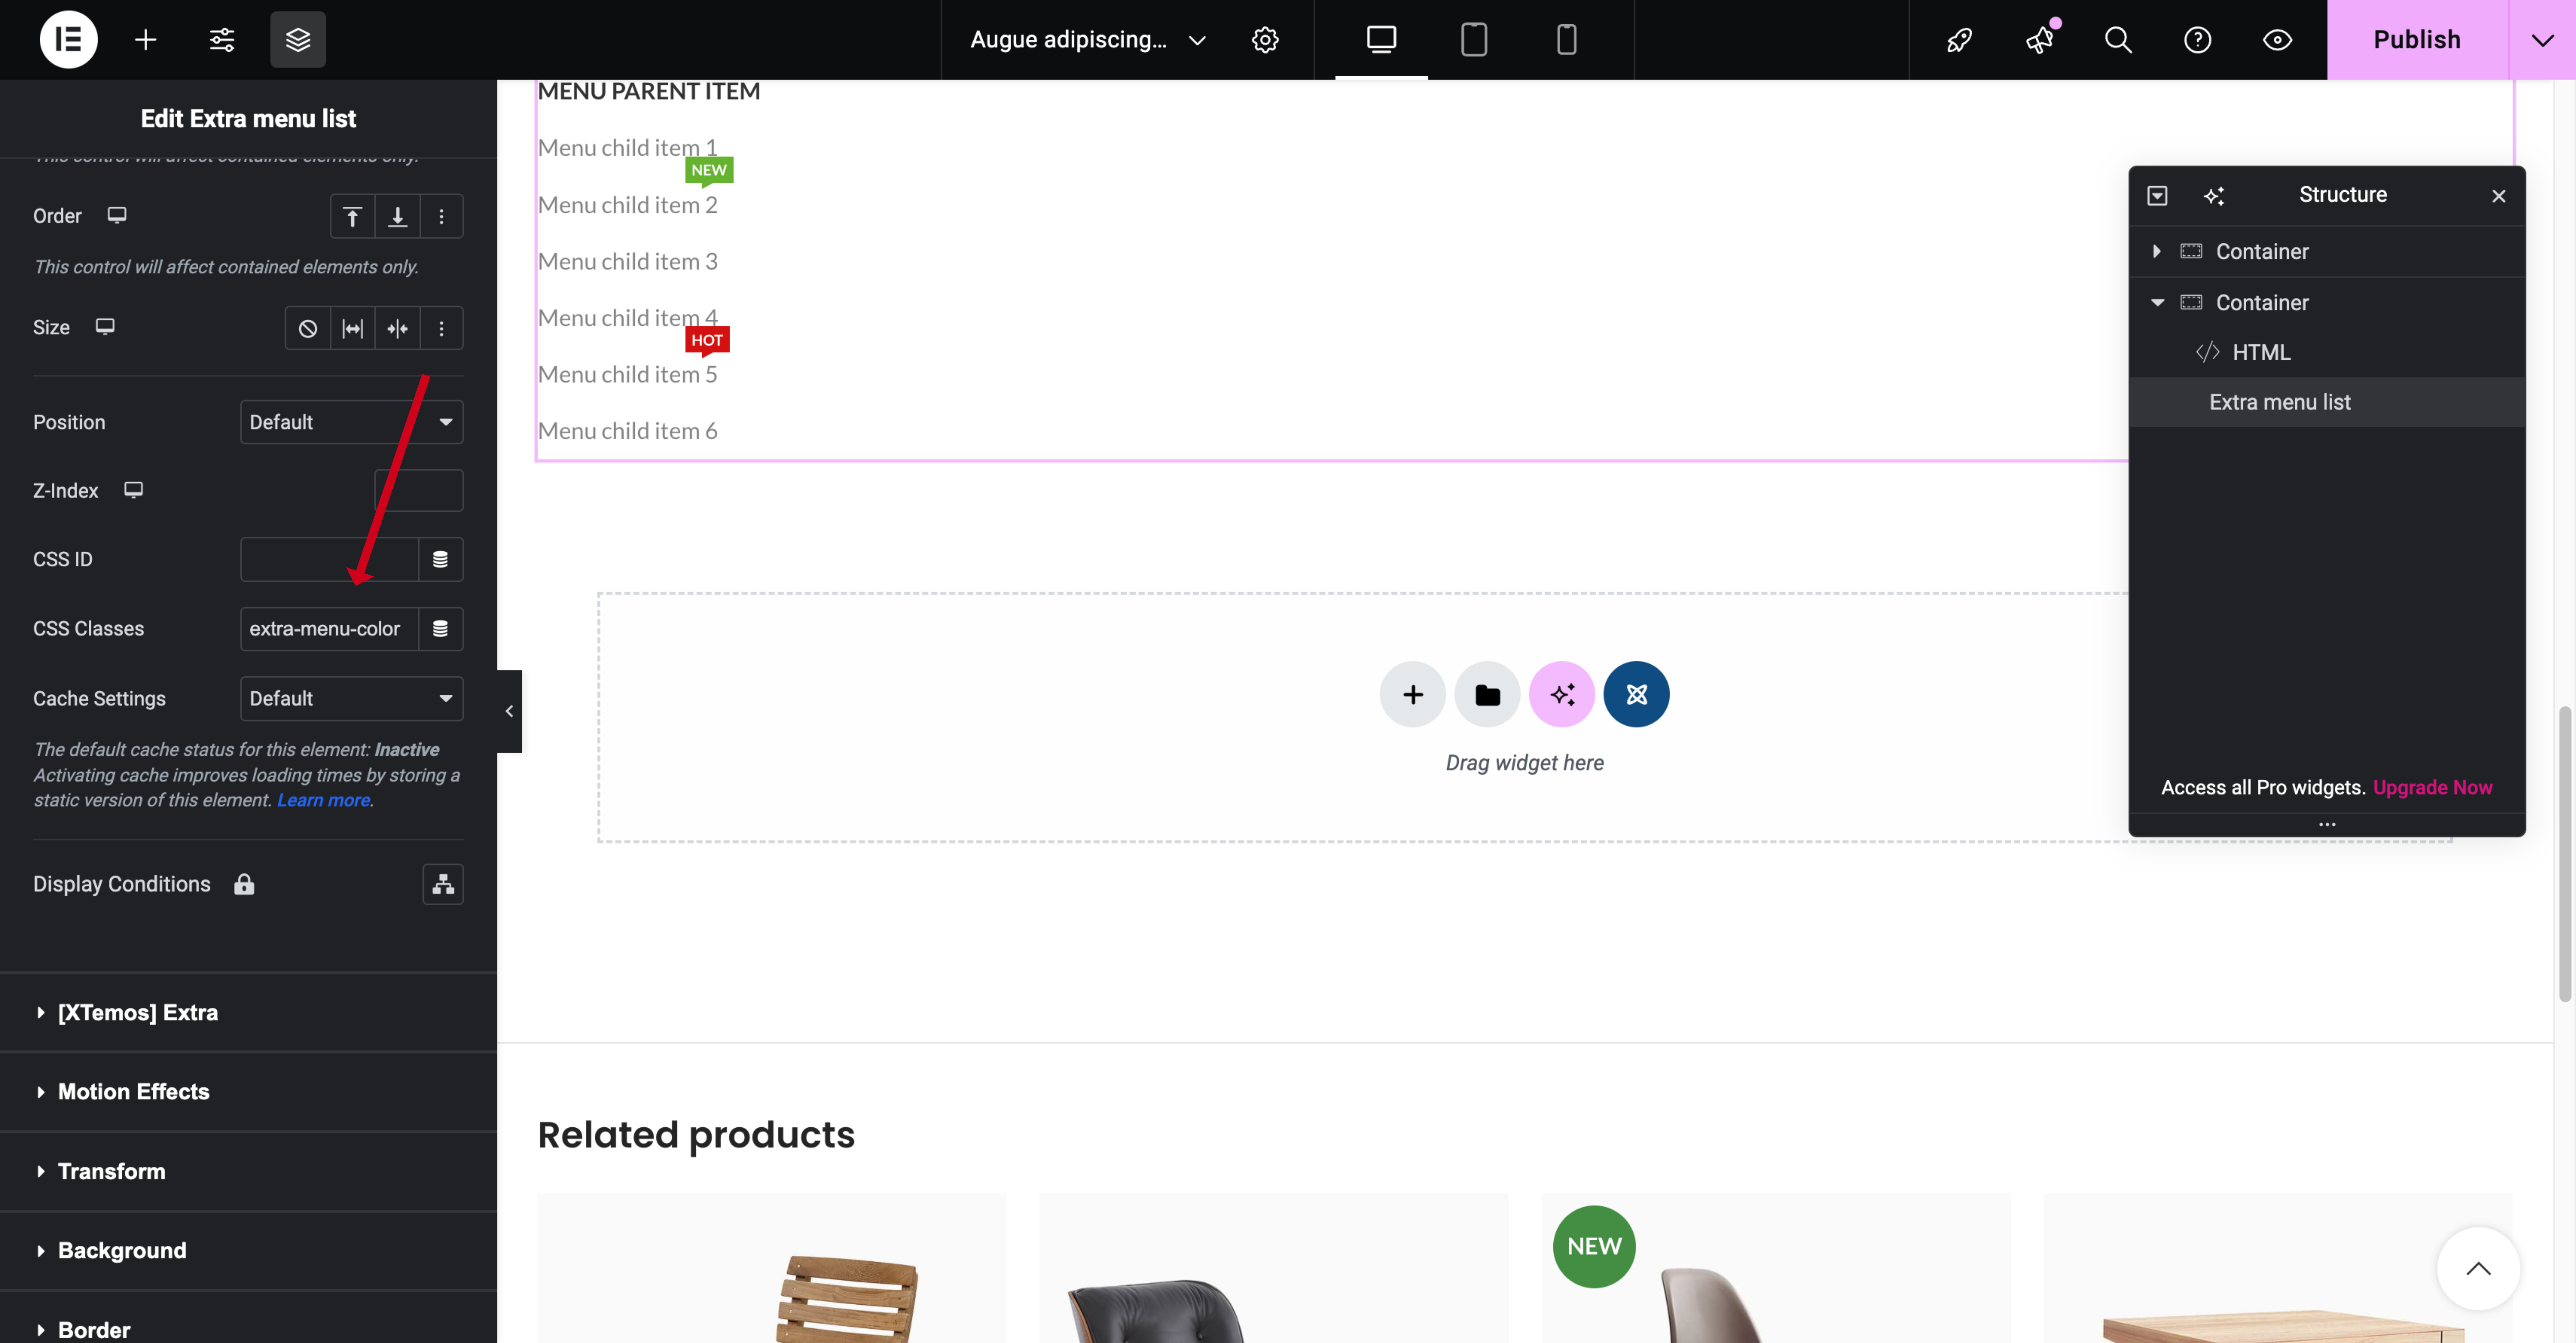Expand the [XTemos] Extra section
The height and width of the screenshot is (1343, 2576).
[248, 1013]
